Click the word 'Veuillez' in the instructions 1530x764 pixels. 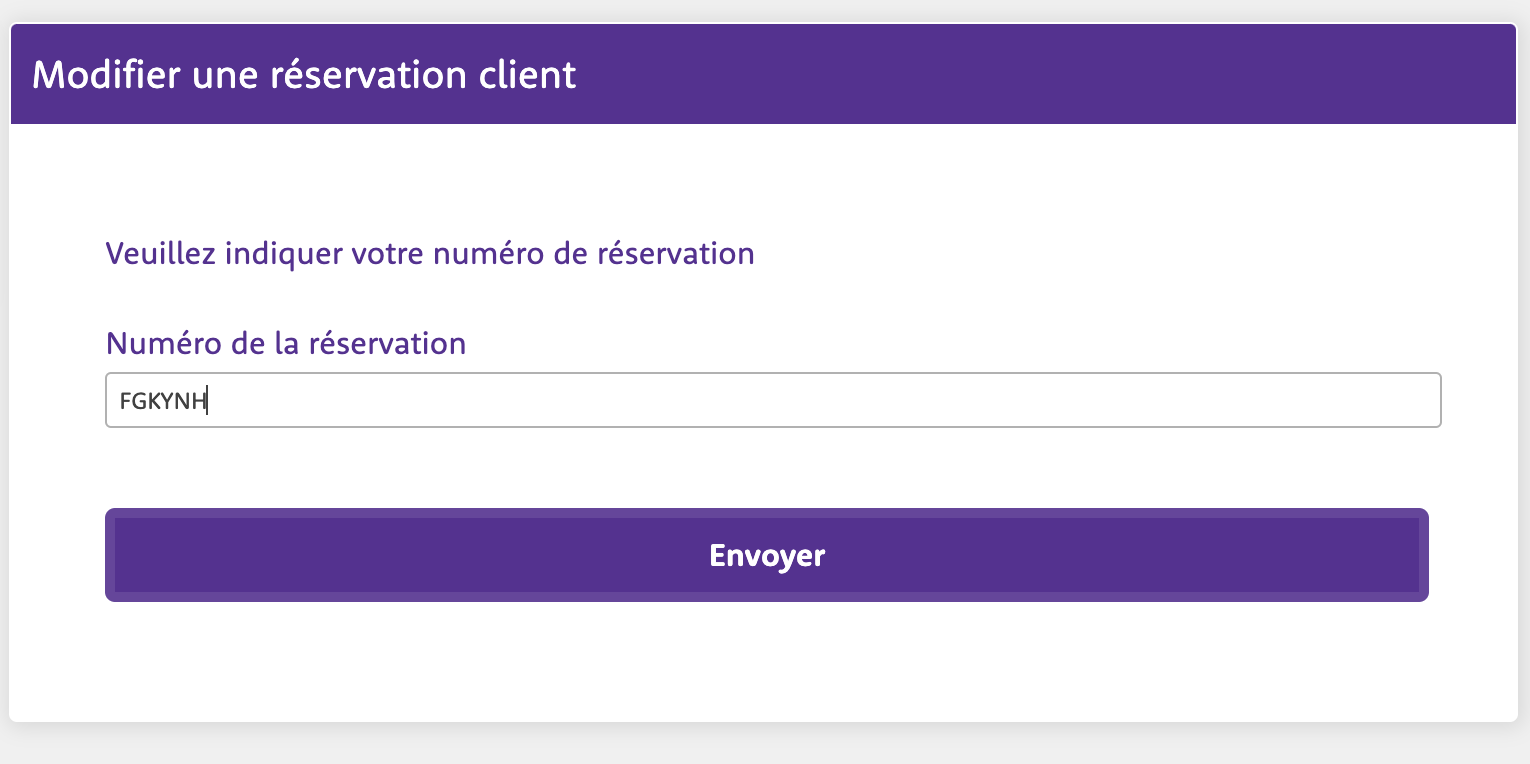pyautogui.click(x=160, y=253)
